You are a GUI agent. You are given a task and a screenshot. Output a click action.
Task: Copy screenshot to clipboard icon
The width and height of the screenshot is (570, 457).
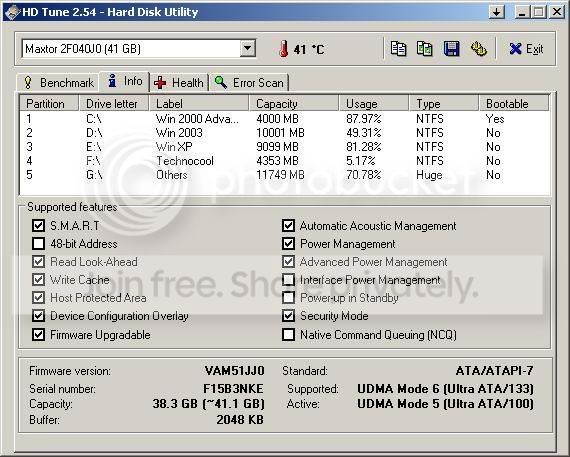424,49
